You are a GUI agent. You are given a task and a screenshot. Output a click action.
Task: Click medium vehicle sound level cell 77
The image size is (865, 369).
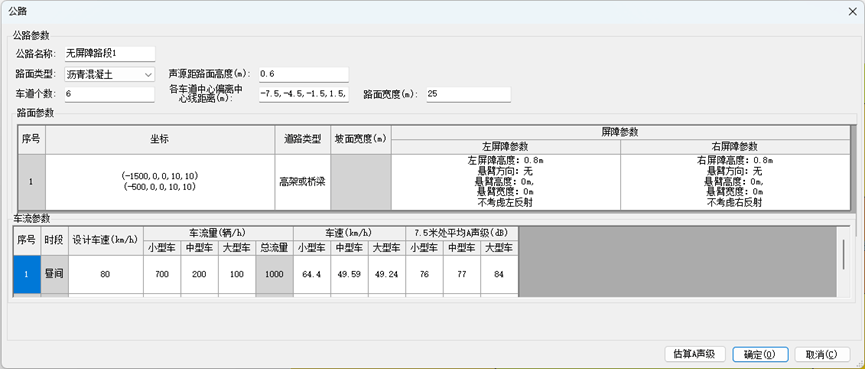pos(462,274)
